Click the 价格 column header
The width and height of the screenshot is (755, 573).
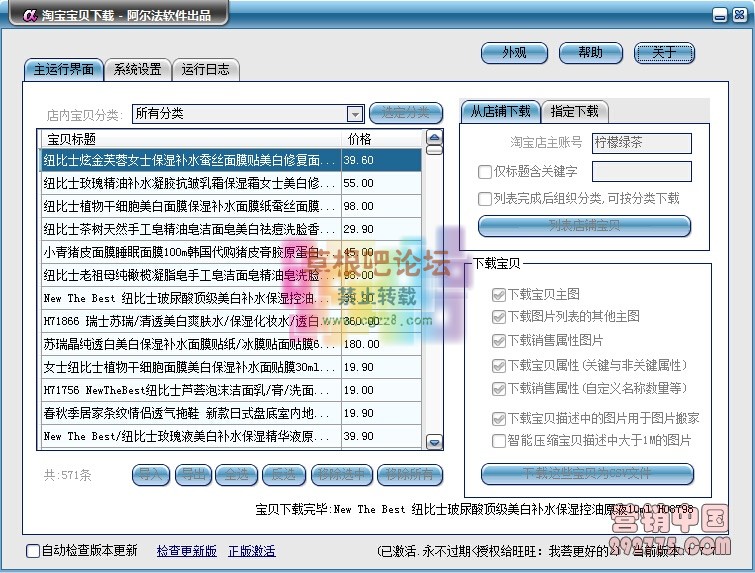pyautogui.click(x=381, y=139)
